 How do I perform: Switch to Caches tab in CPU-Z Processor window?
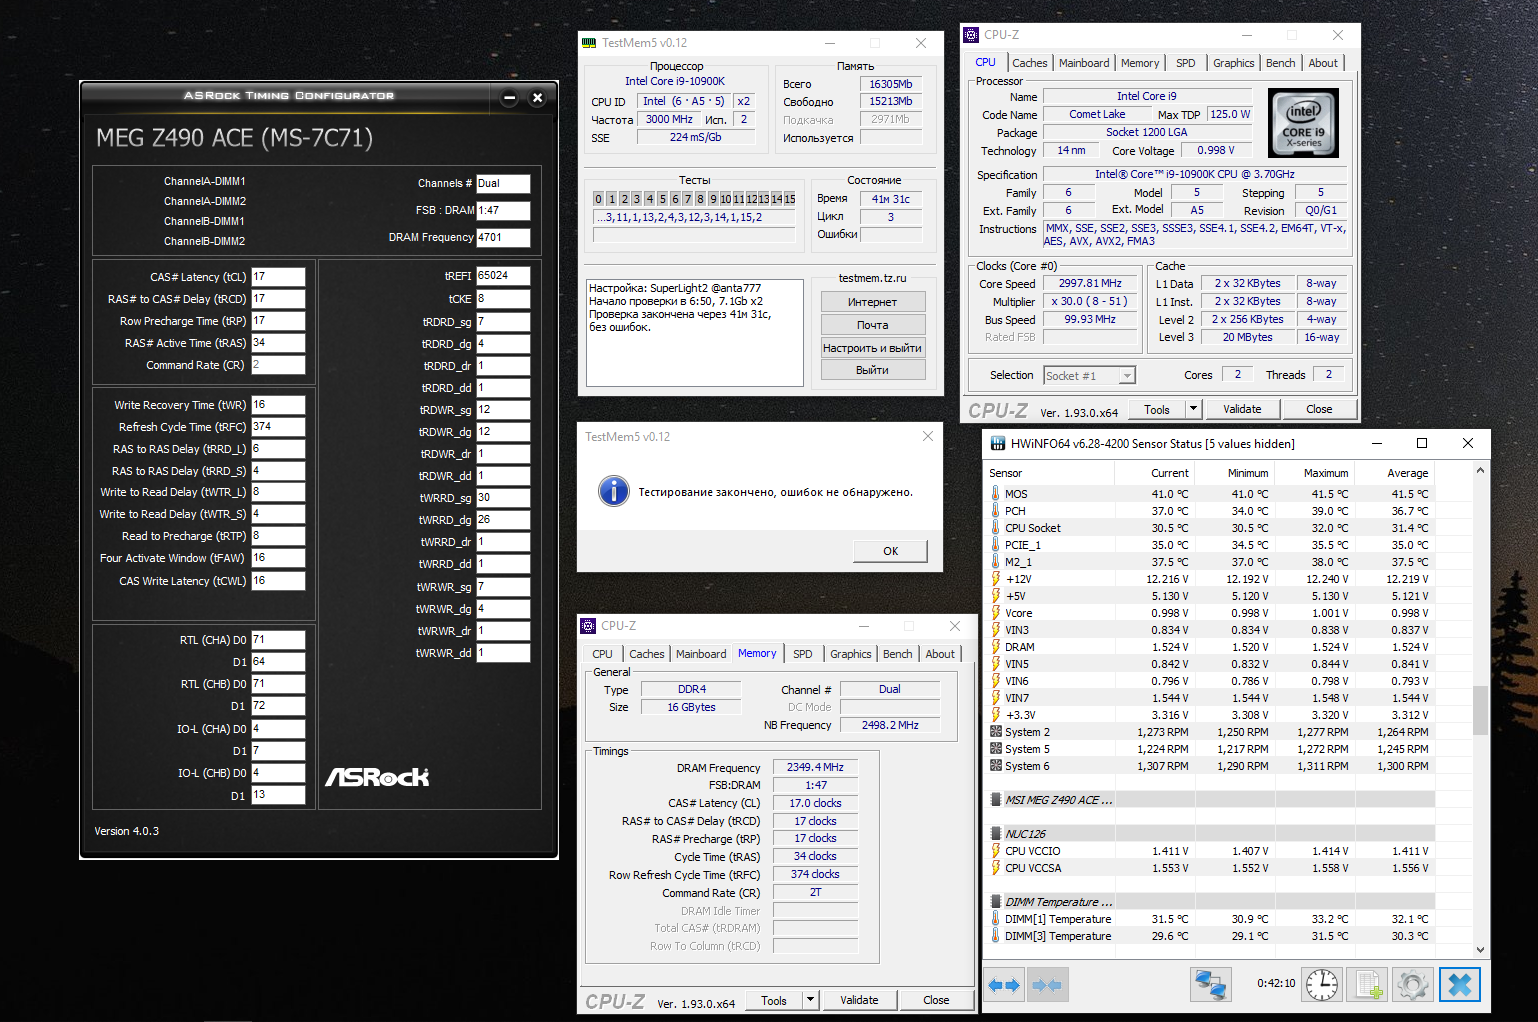[1030, 63]
